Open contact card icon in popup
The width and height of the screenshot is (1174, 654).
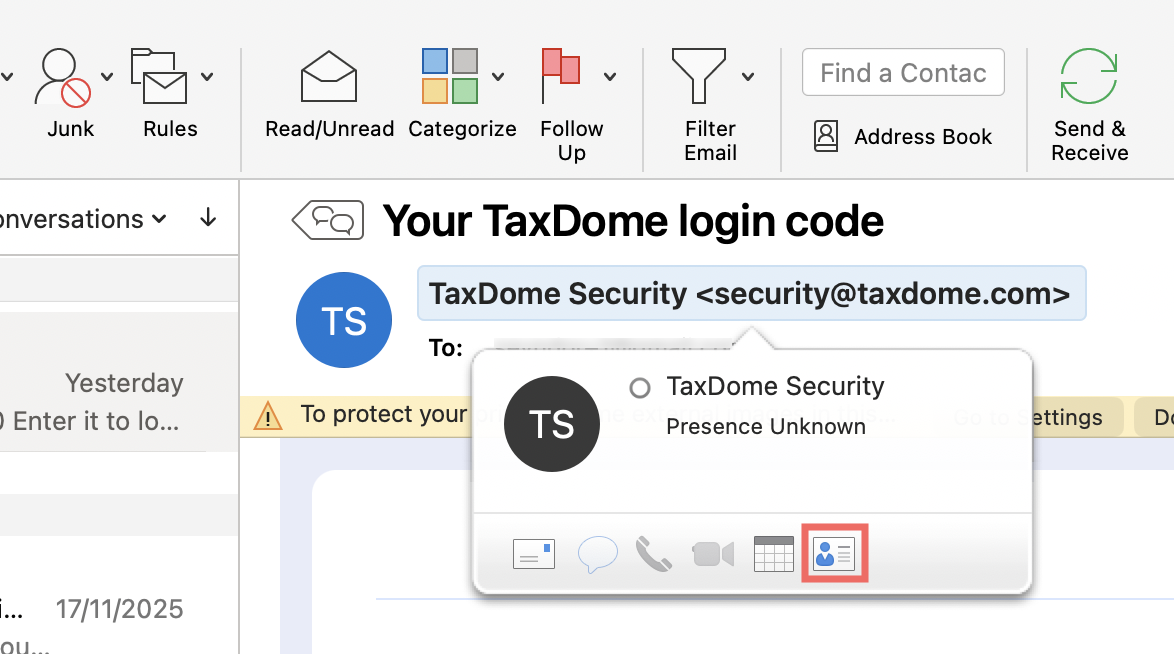(834, 553)
